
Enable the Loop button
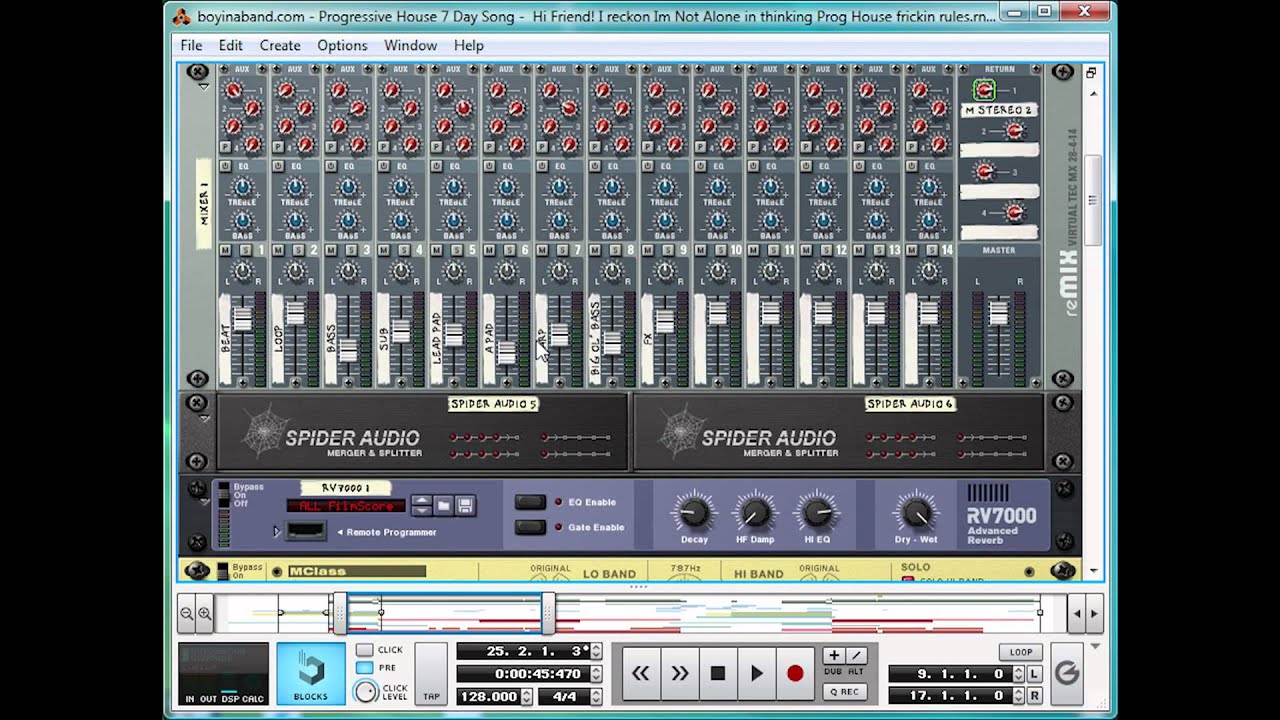coord(1021,652)
